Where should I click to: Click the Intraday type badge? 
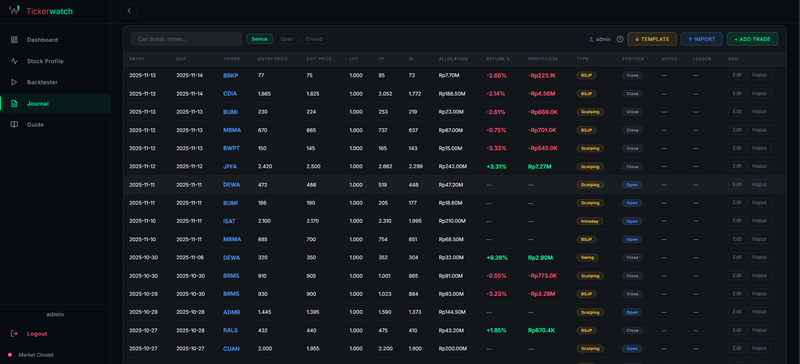pos(590,221)
